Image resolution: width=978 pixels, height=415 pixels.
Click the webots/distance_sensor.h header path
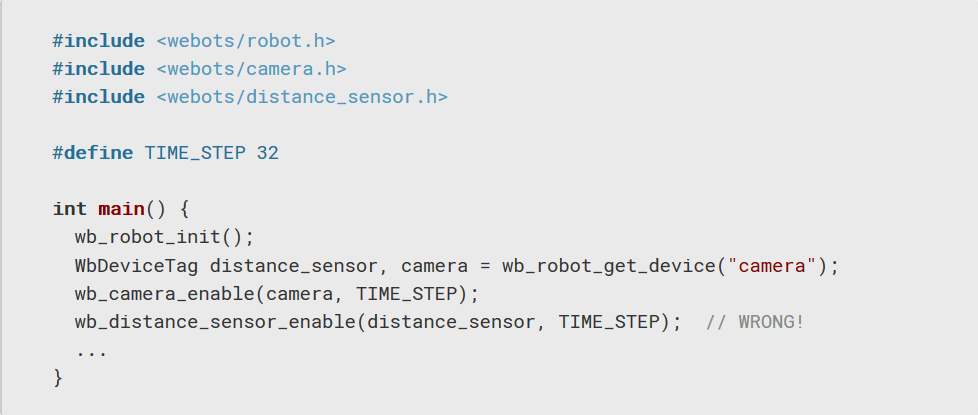pos(301,97)
